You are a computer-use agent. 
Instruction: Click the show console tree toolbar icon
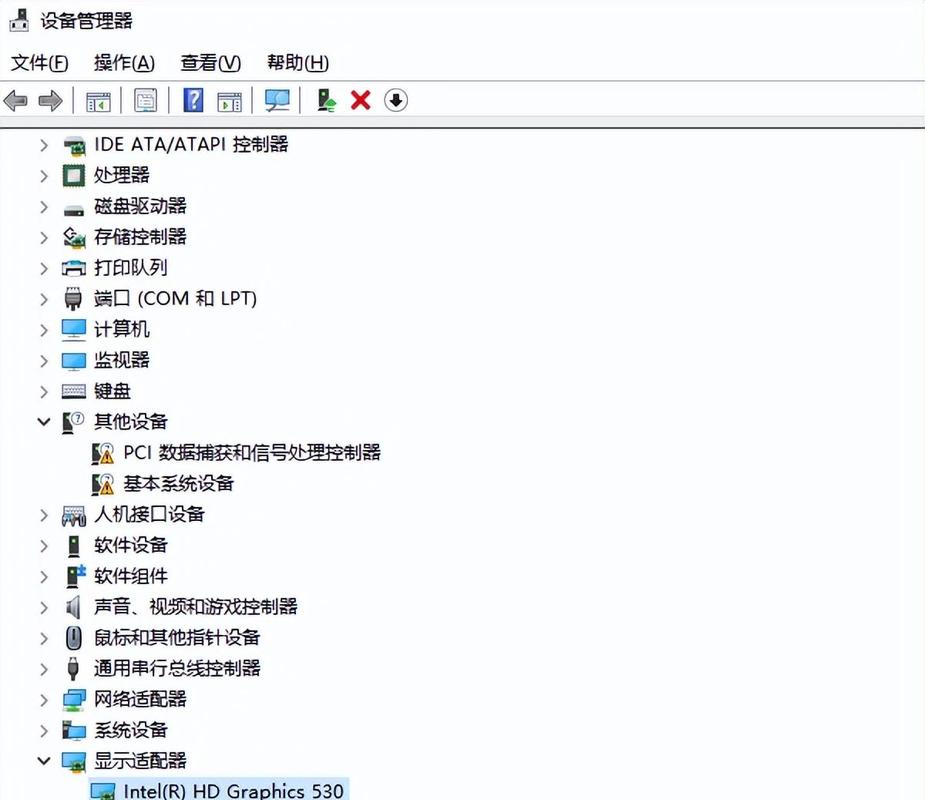pos(97,100)
